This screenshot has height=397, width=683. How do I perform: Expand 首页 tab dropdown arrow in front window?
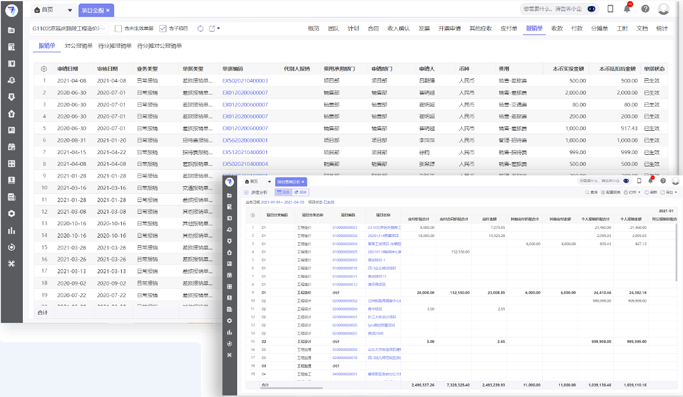pos(269,182)
